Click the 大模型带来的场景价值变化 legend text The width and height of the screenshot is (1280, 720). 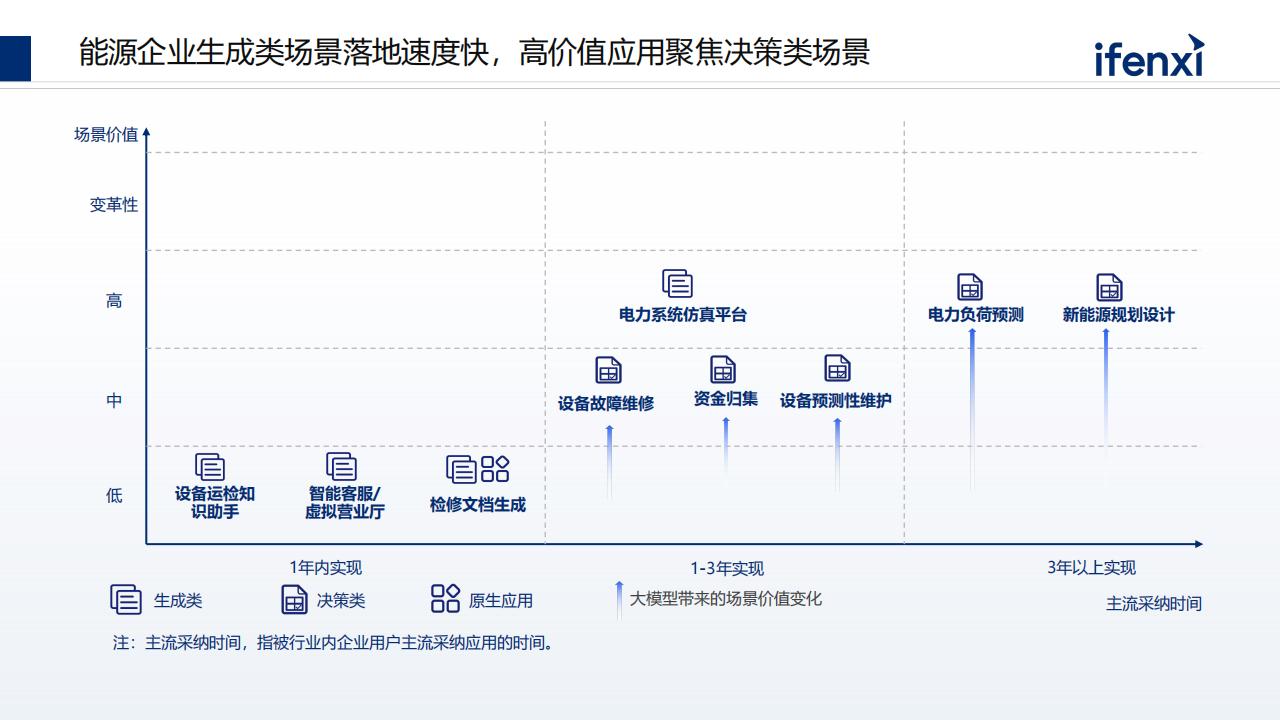coord(726,598)
